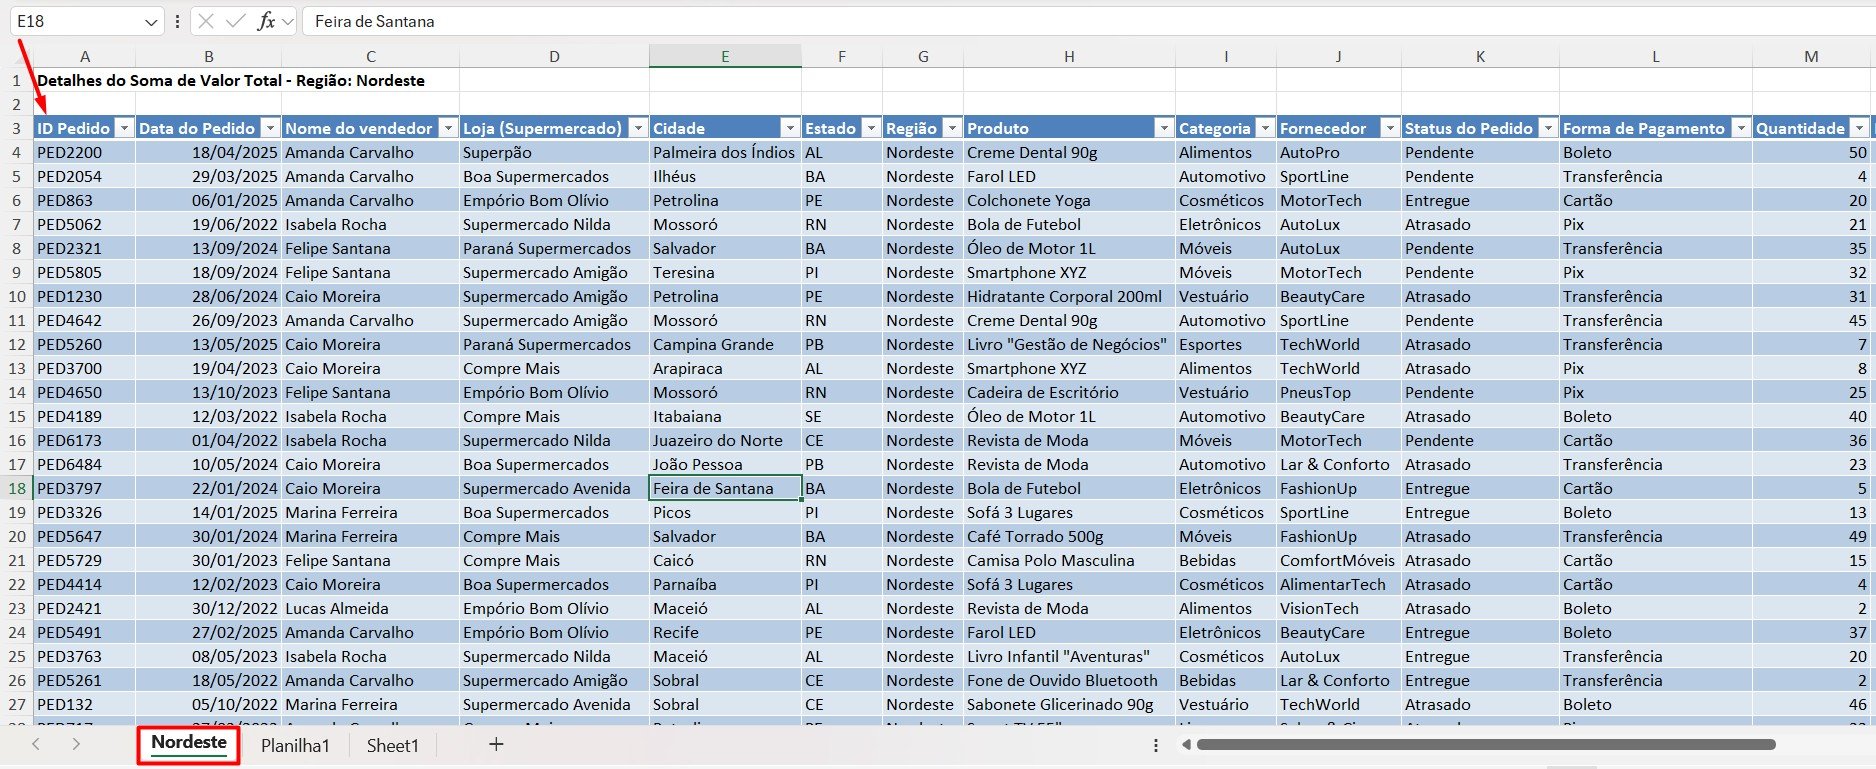The width and height of the screenshot is (1876, 769).
Task: Click the scroll-left arrow of horizontal scrollbar
Action: point(1186,744)
